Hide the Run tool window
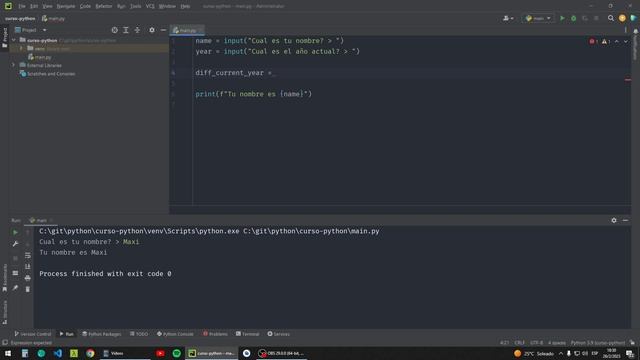 625,220
